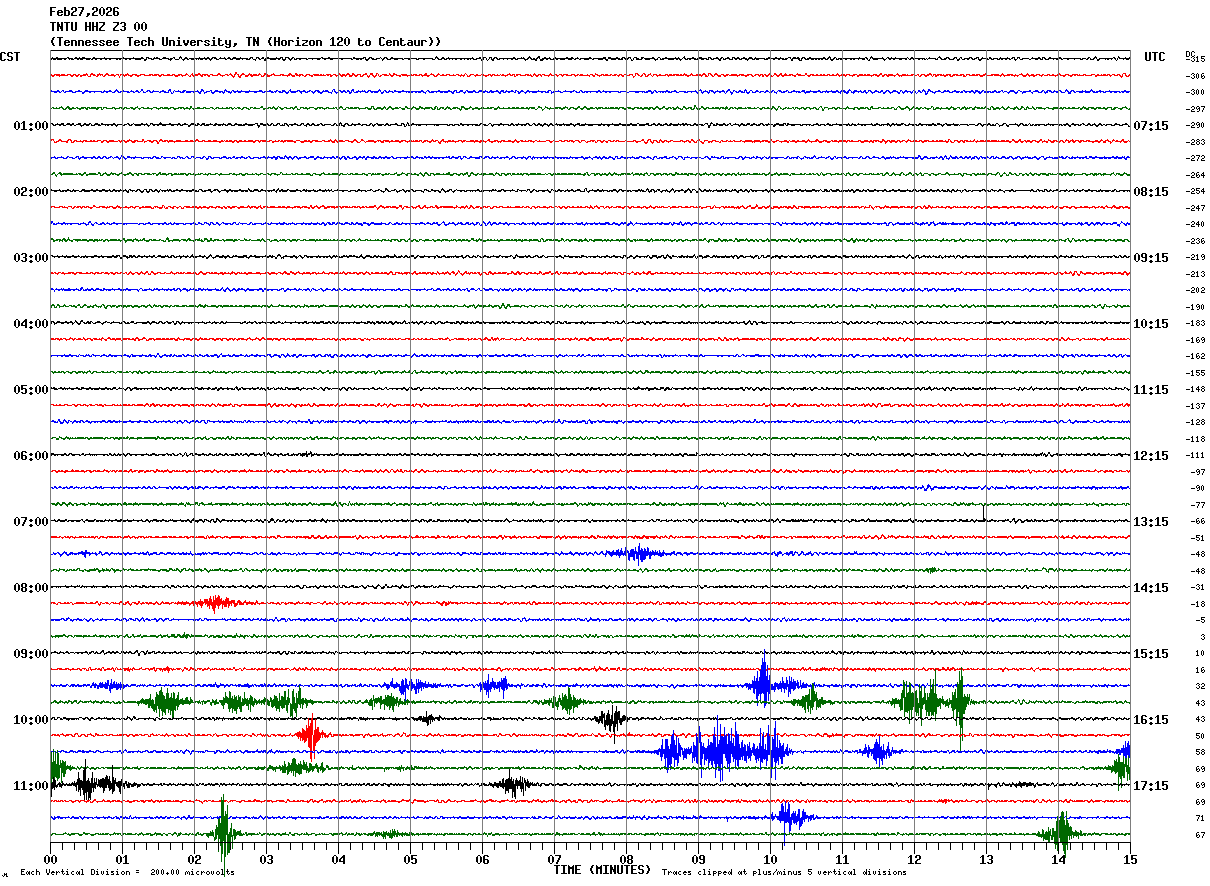Click the DC offset value -148
The width and height of the screenshot is (1210, 886).
click(x=1195, y=390)
